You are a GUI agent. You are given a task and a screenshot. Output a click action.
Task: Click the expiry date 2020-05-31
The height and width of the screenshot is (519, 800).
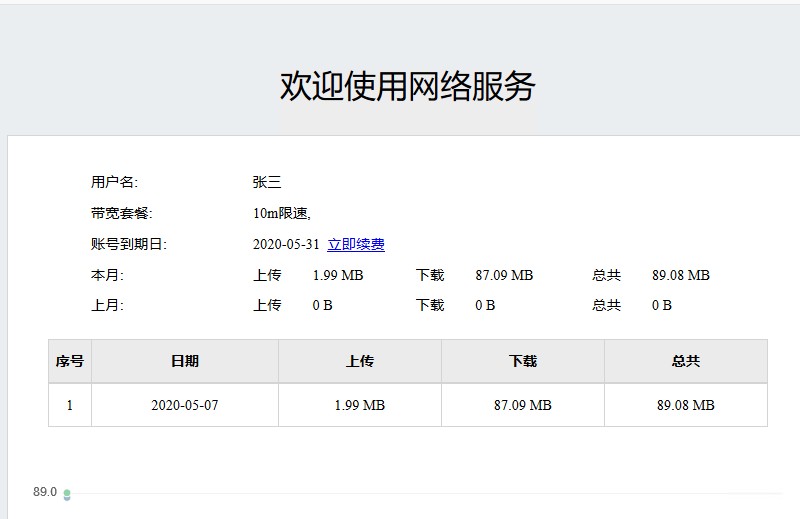tap(286, 244)
